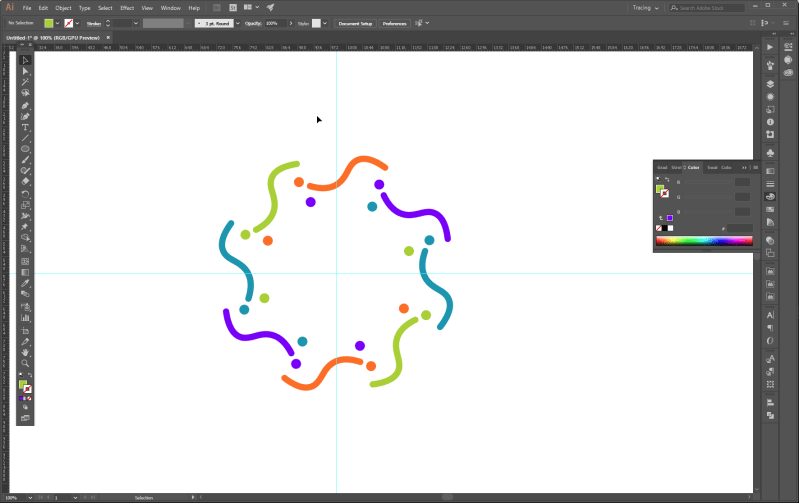
Task: Select the Column Graph tool
Action: [25, 317]
